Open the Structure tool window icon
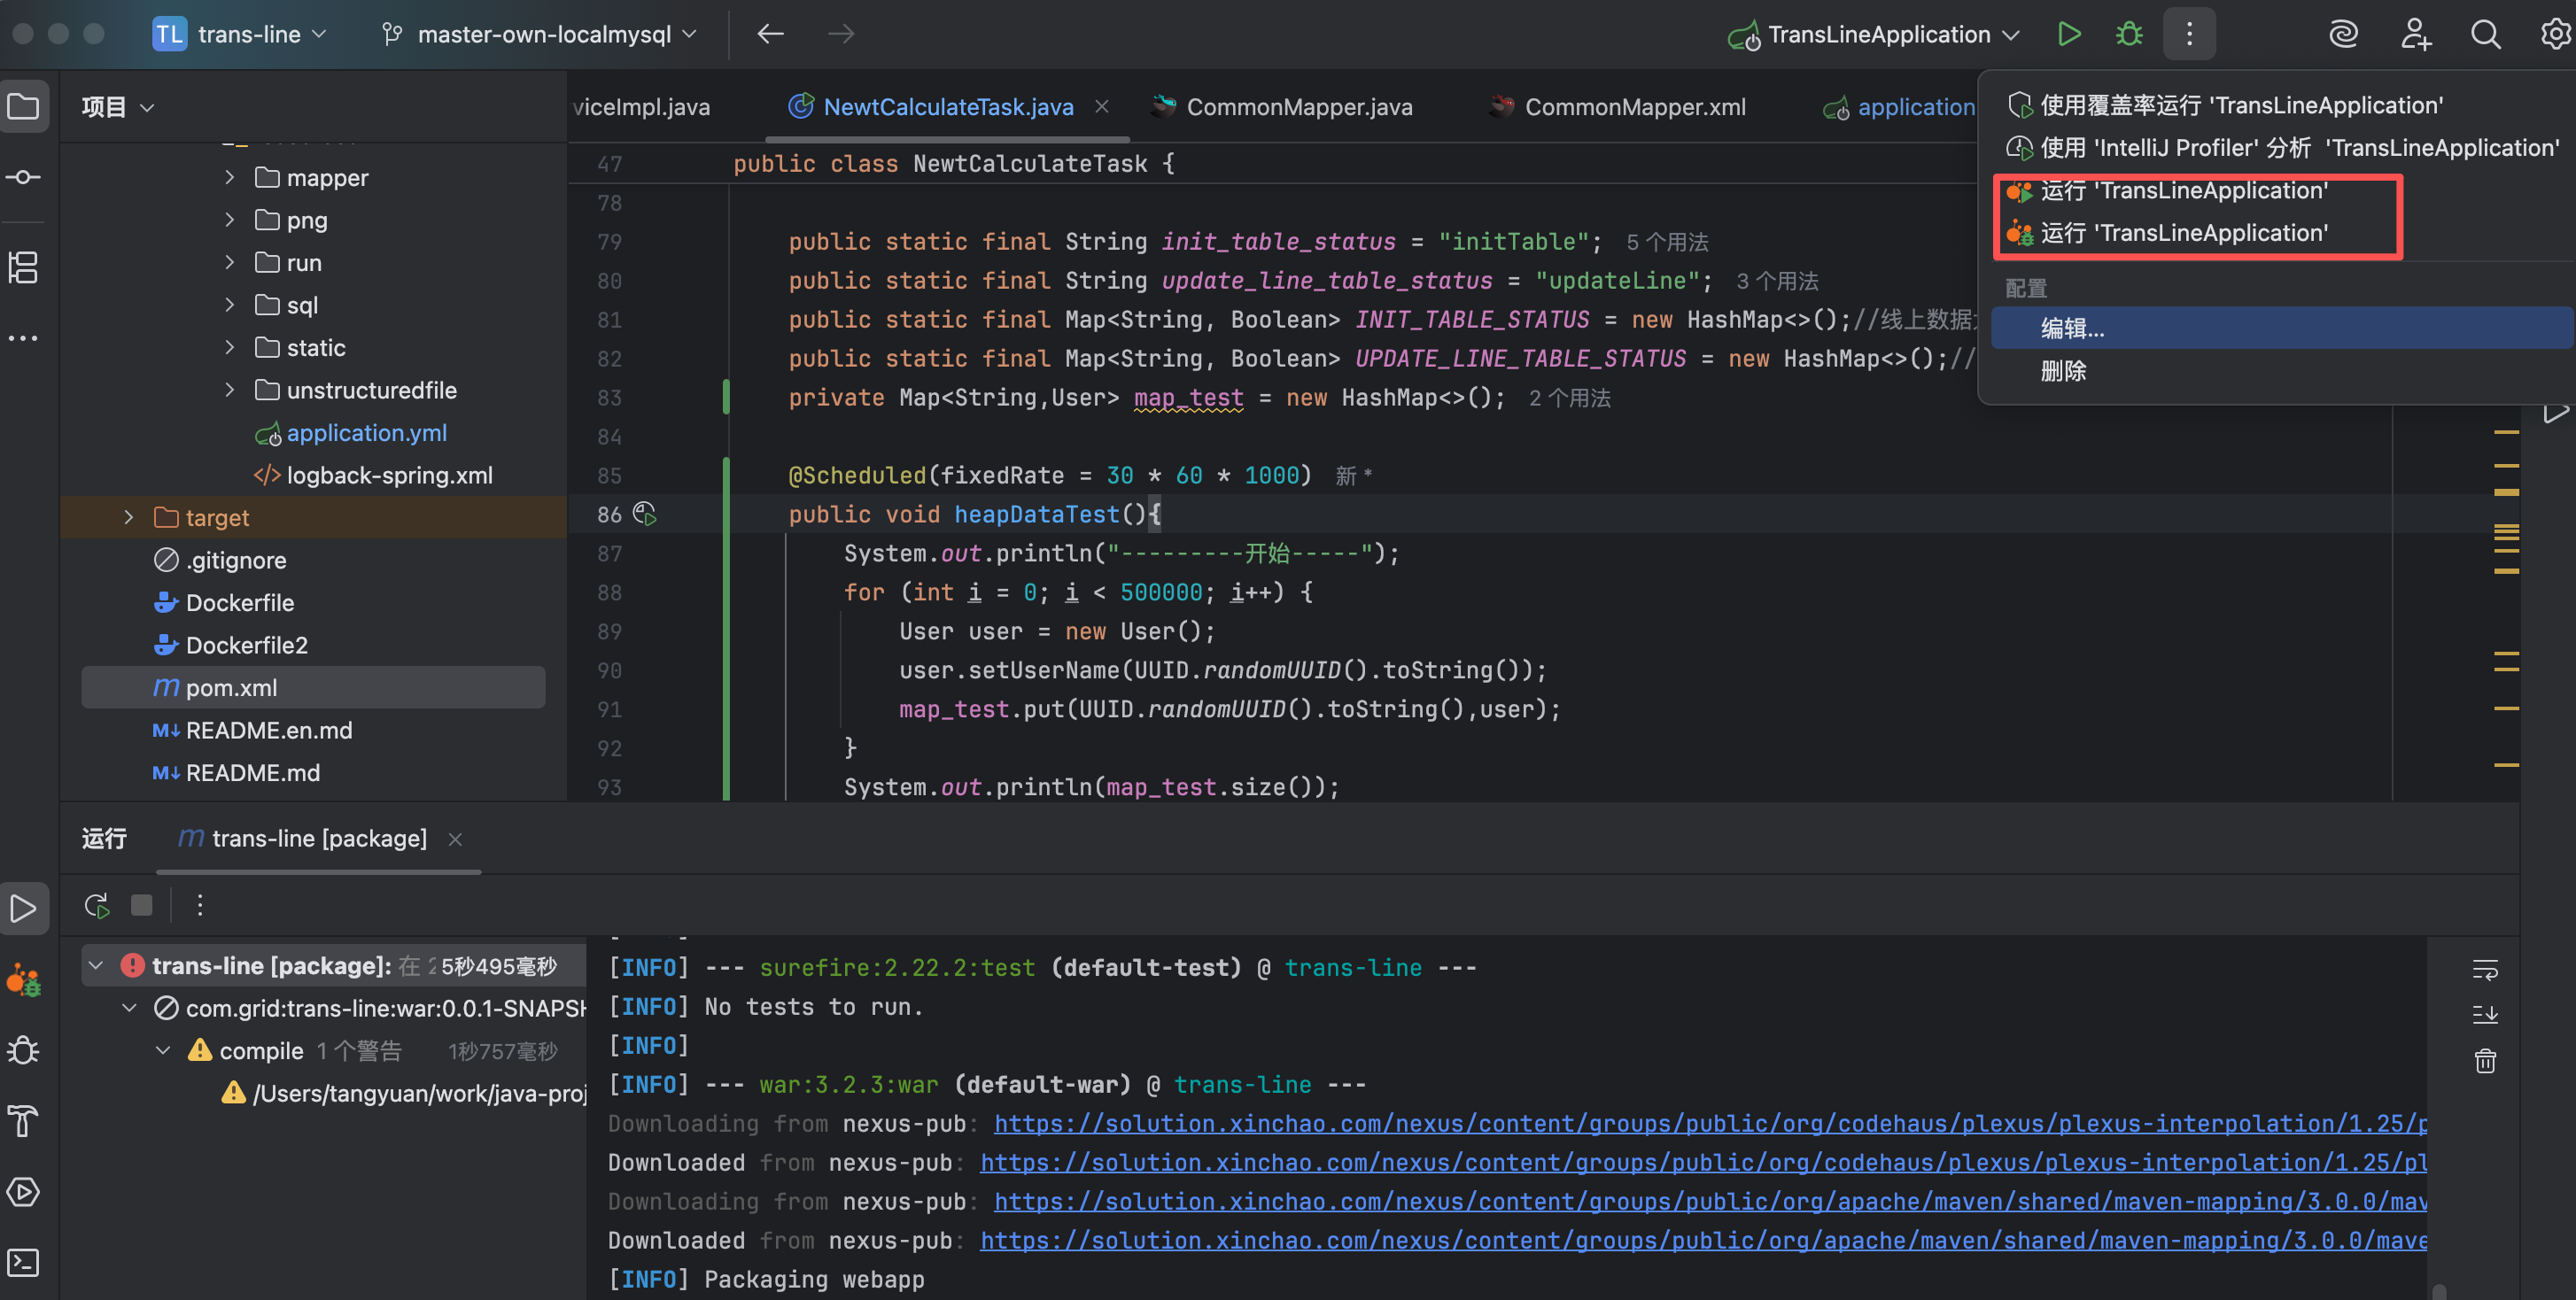The width and height of the screenshot is (2576, 1300). (23, 267)
